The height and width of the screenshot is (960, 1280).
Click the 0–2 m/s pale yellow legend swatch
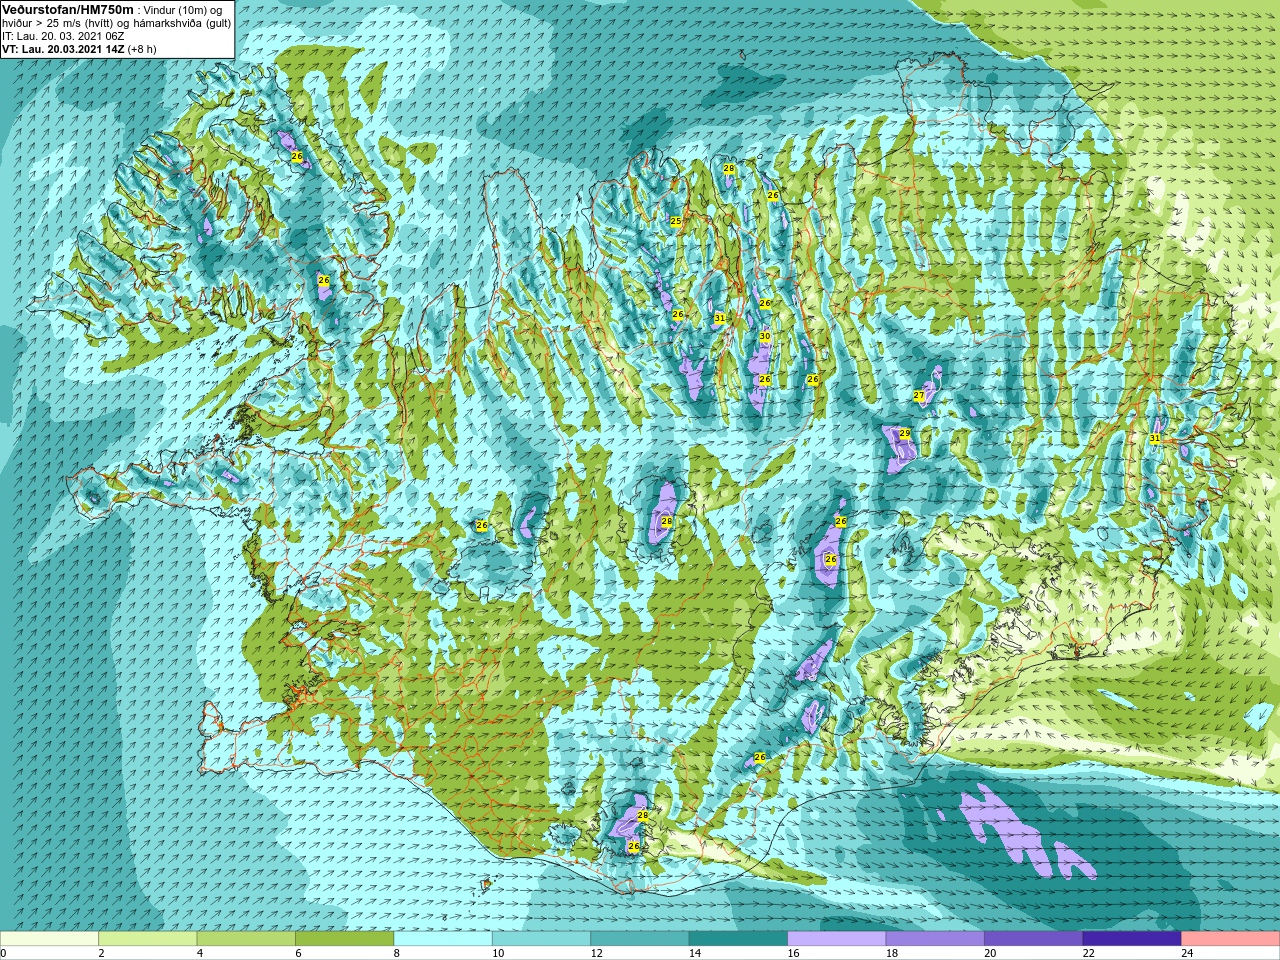[49, 939]
